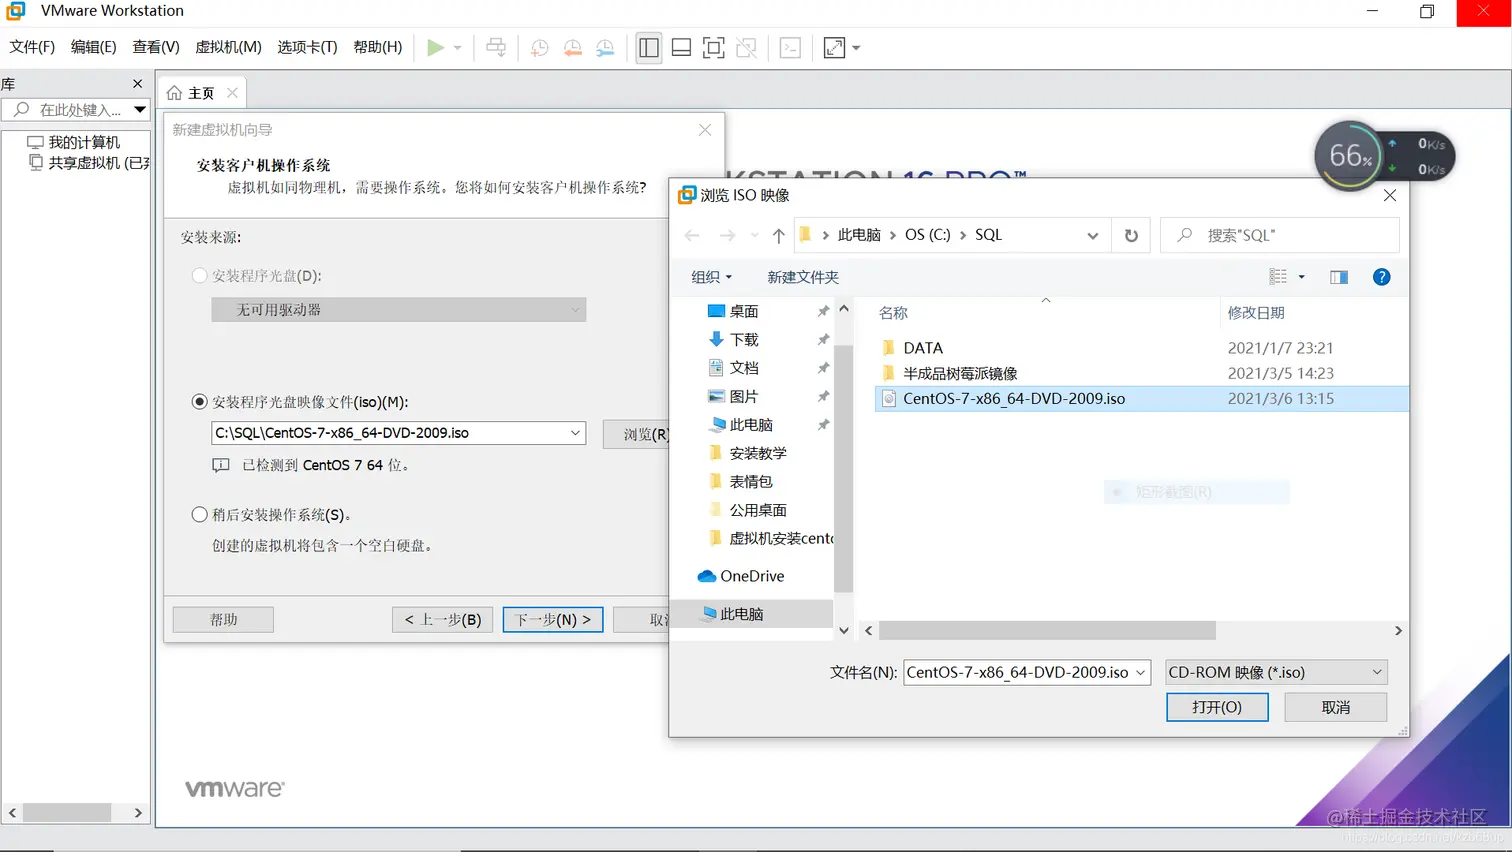
Task: Open the Edit (编辑) menu
Action: (93, 47)
